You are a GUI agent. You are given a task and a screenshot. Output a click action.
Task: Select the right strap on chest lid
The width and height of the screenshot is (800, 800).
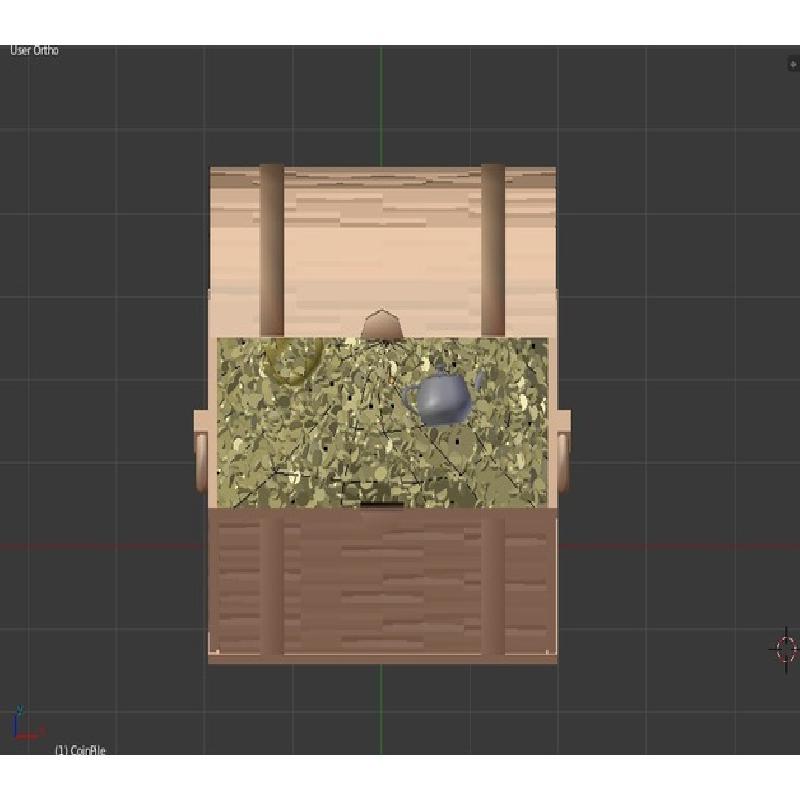[493, 250]
